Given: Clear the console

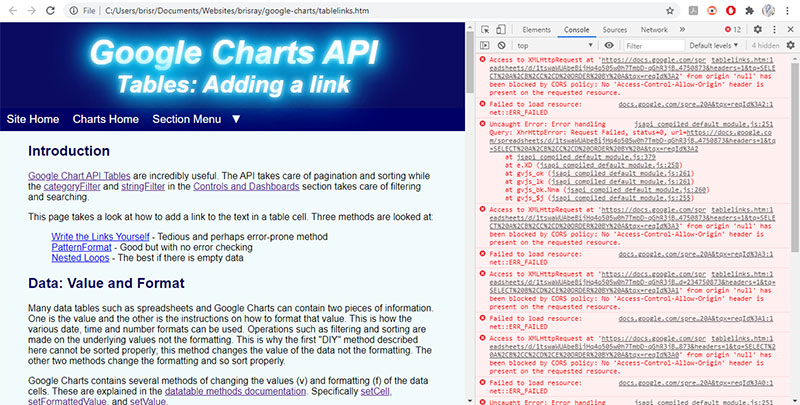Looking at the screenshot, I should click(x=502, y=45).
